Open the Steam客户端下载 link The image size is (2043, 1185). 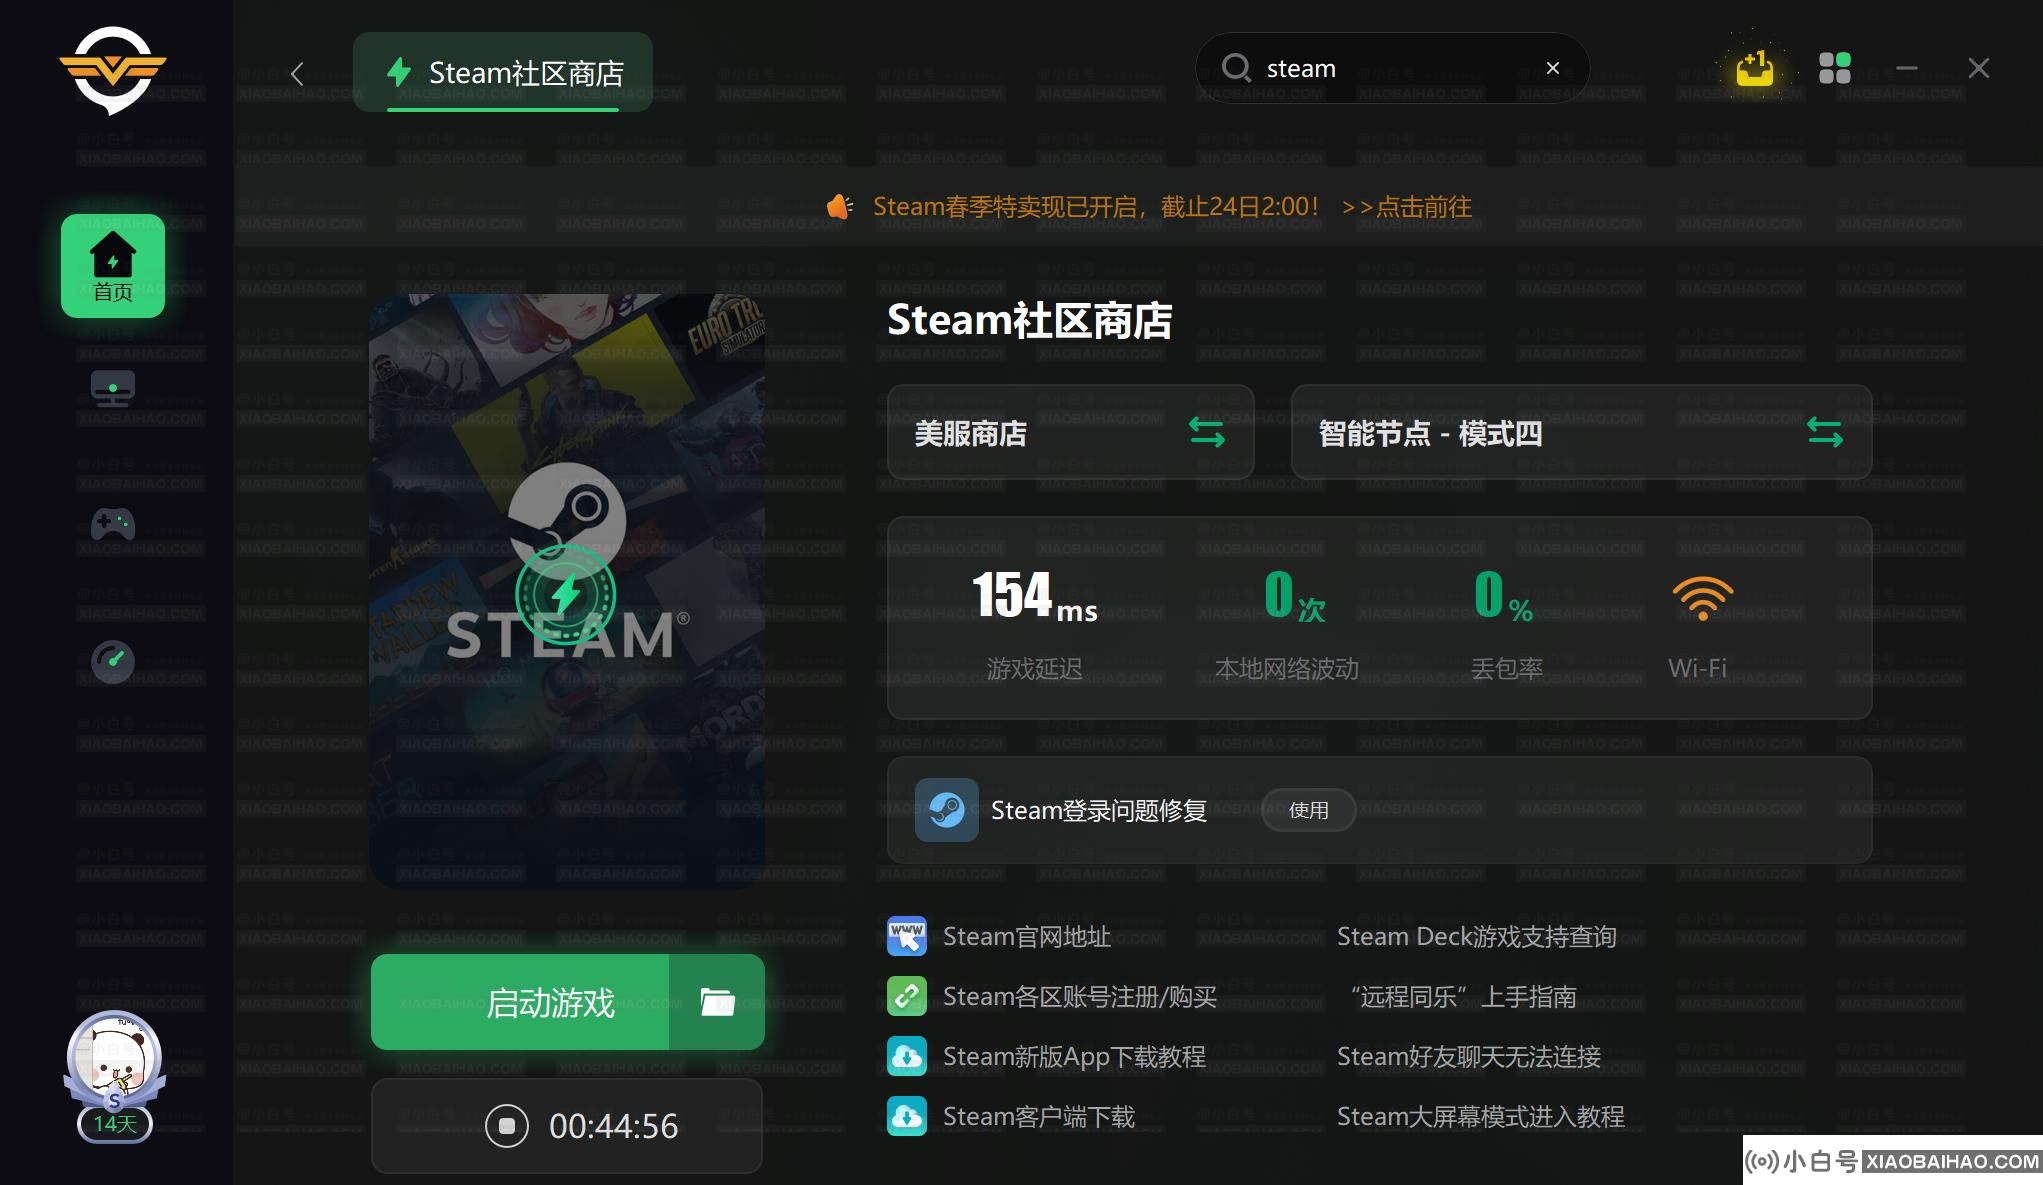pos(1038,1117)
